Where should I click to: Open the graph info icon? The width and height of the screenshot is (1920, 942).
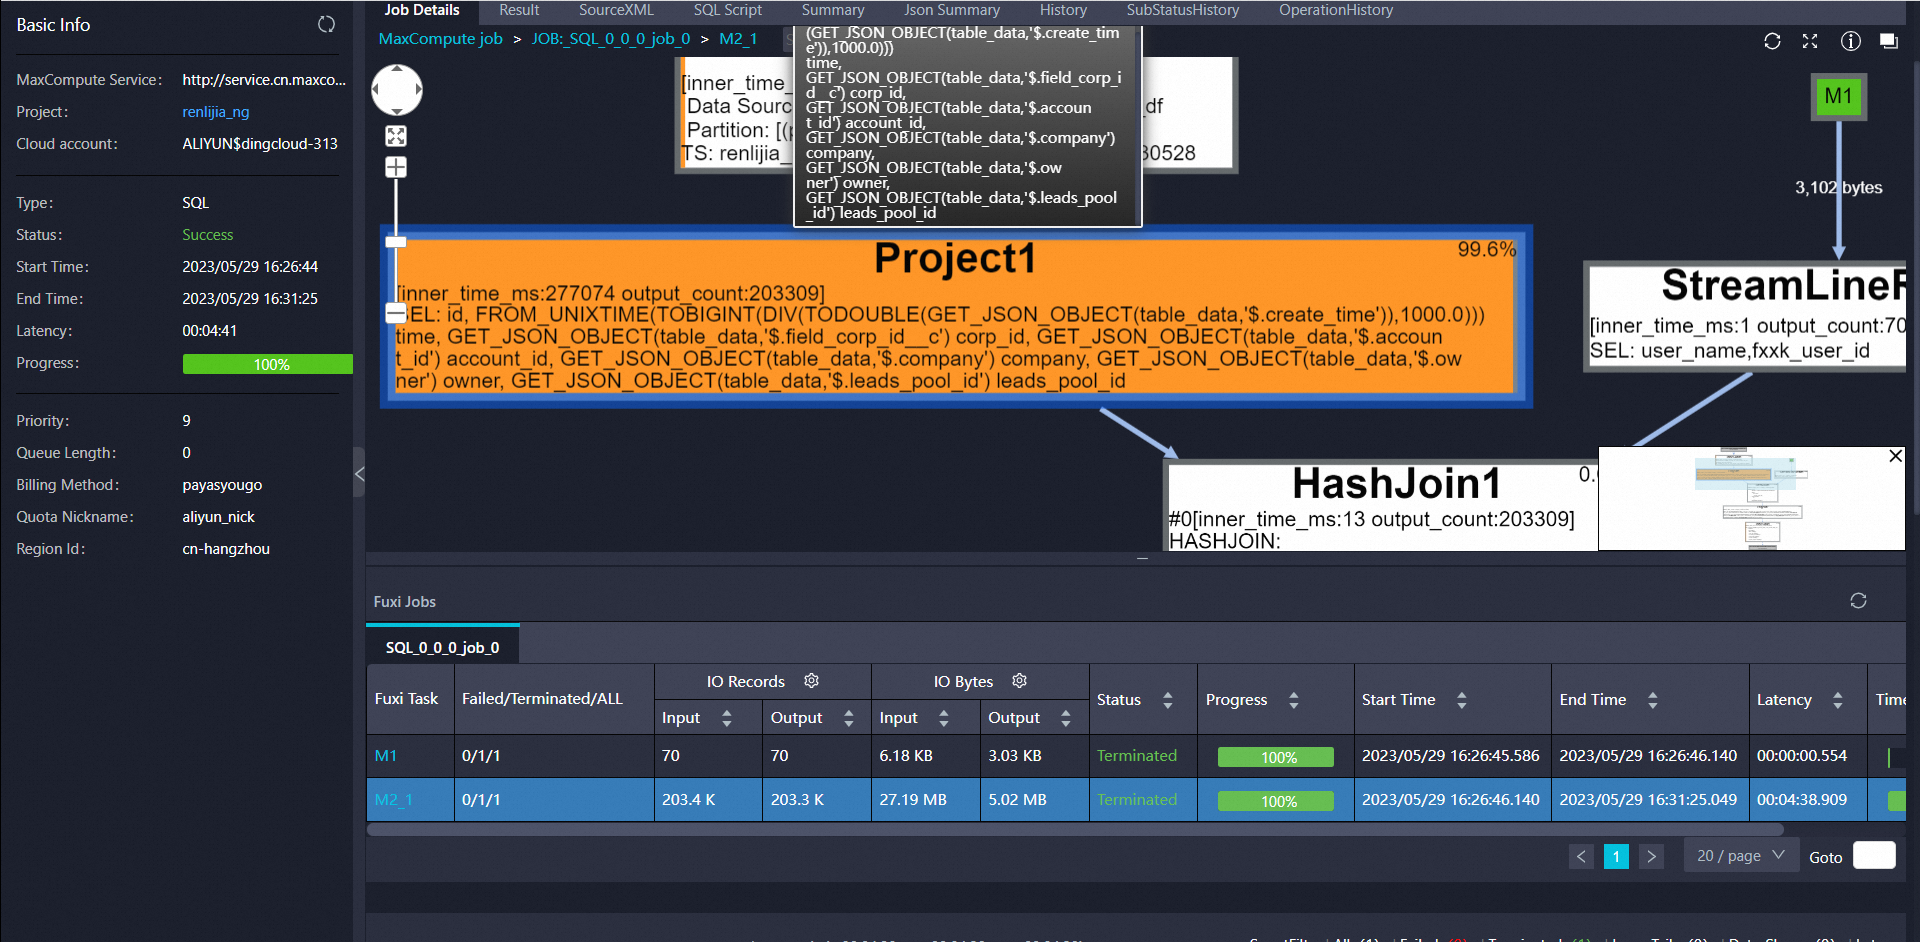click(1851, 41)
